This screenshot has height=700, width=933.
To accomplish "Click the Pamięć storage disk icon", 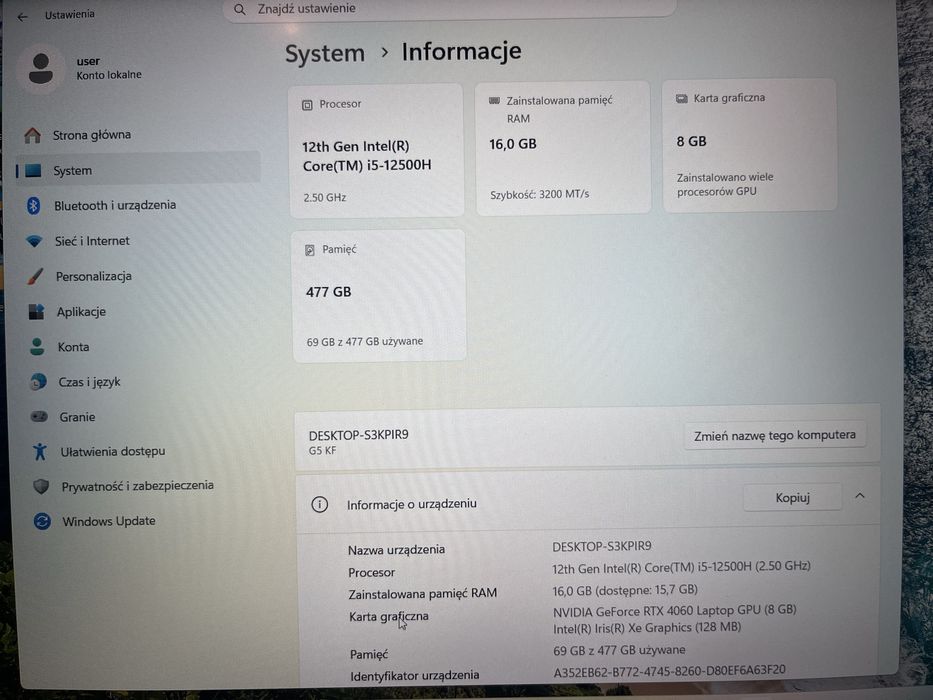I will click(x=309, y=250).
